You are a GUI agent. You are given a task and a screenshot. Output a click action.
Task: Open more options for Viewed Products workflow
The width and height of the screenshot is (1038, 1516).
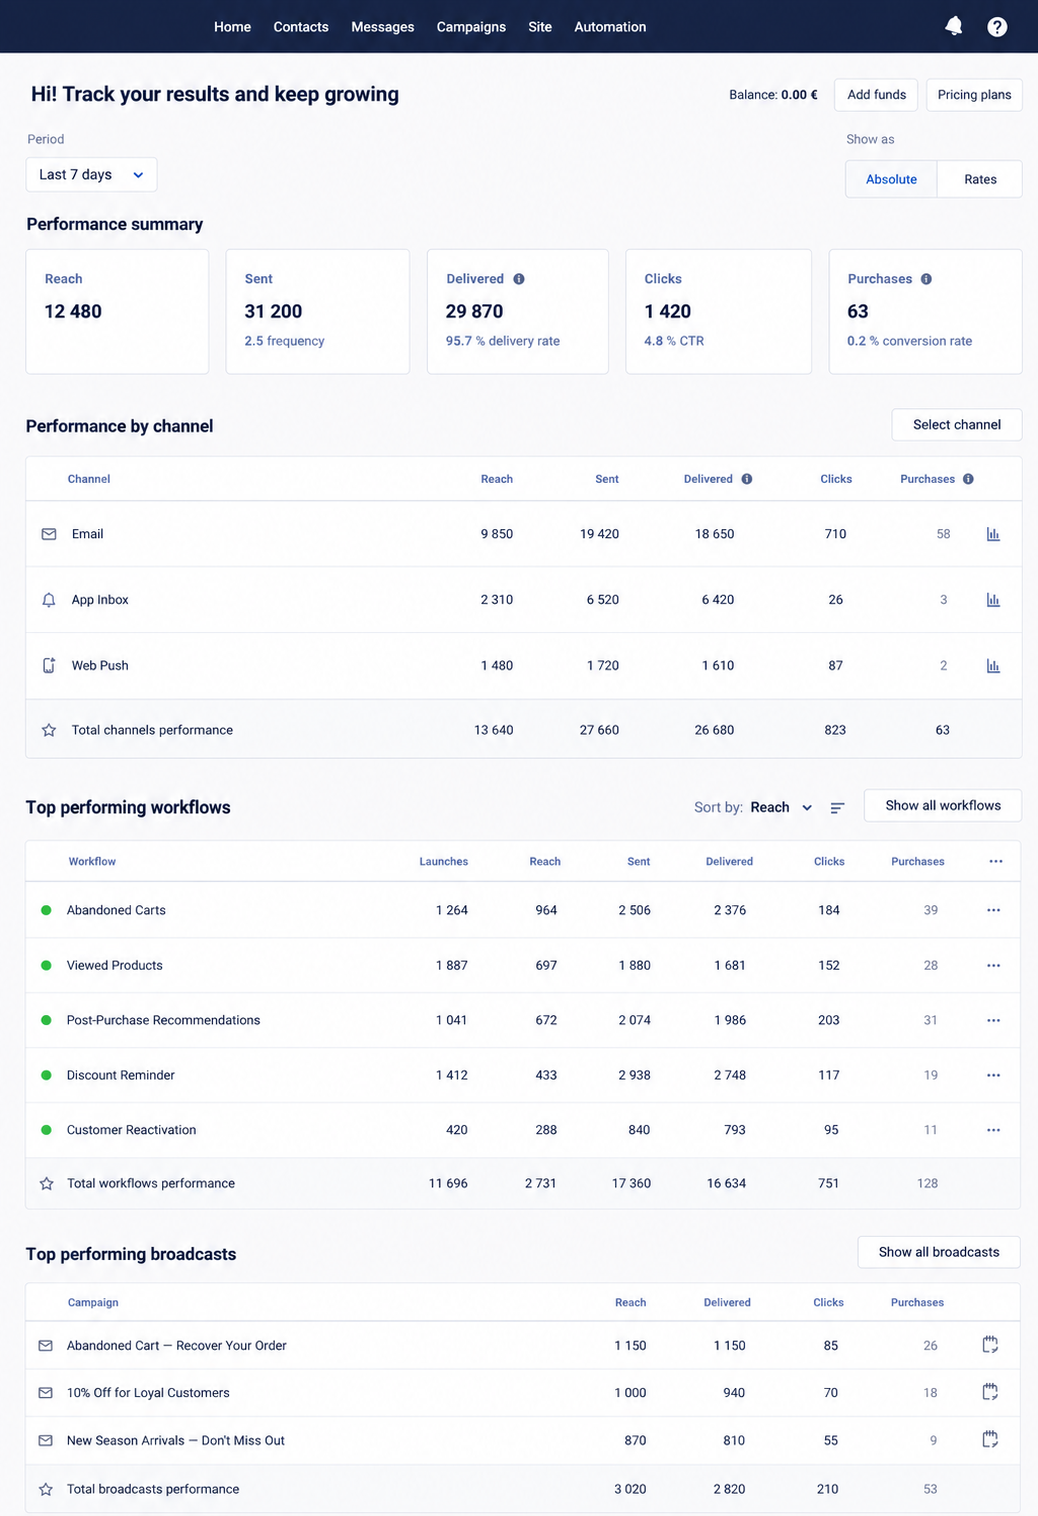pos(993,965)
